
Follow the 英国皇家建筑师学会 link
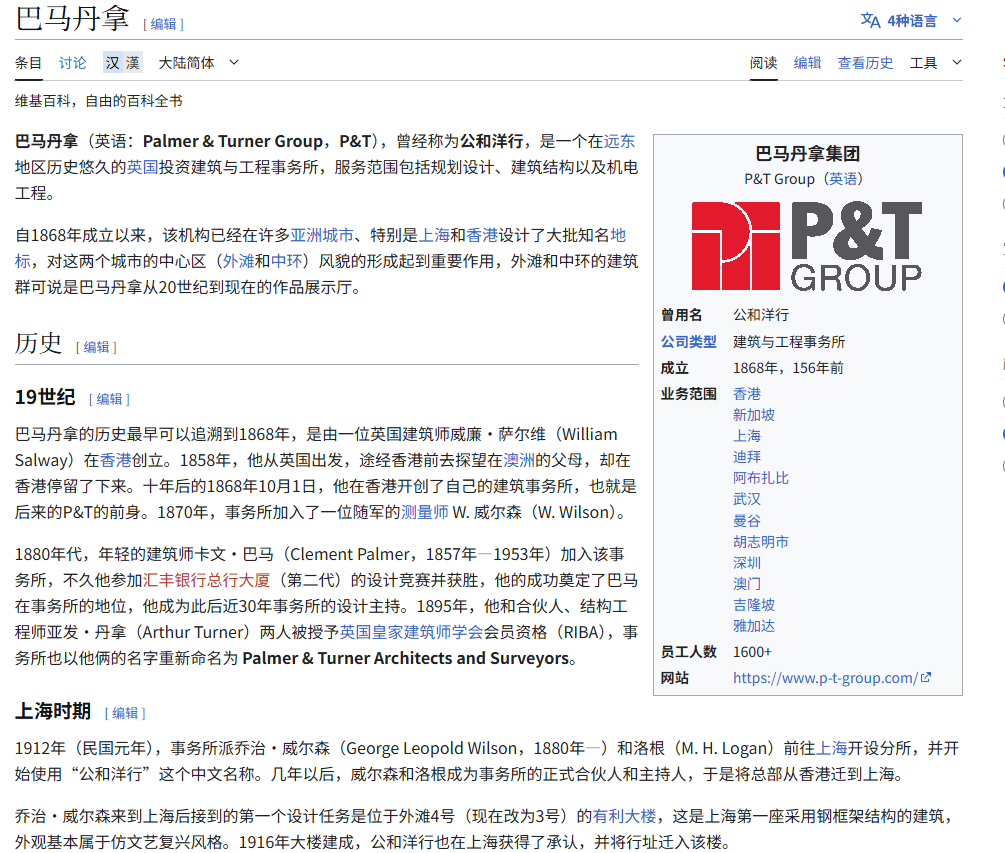[x=411, y=632]
